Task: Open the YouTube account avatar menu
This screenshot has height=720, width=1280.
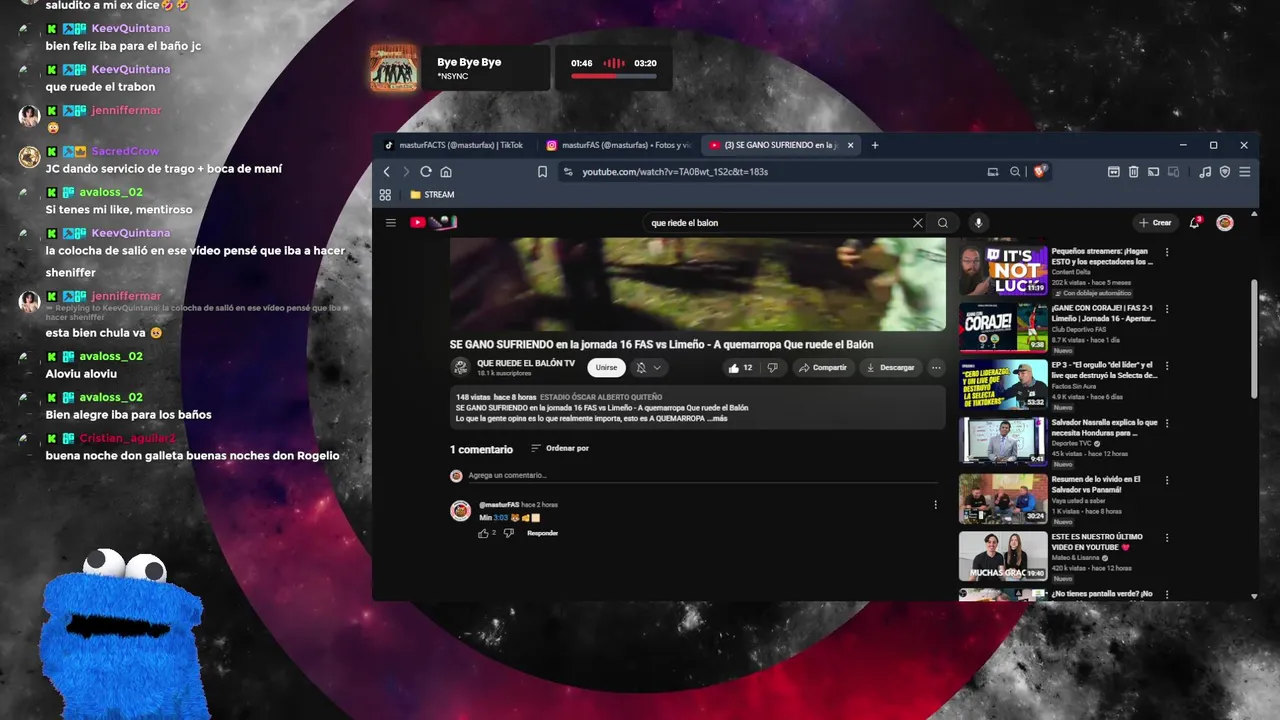Action: [x=1225, y=223]
